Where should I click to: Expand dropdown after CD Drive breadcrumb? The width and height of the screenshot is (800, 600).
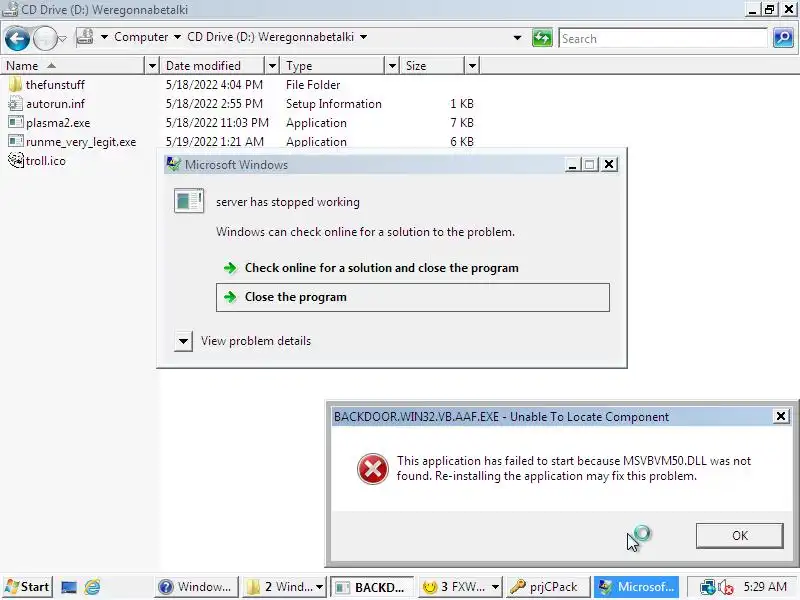(x=363, y=37)
